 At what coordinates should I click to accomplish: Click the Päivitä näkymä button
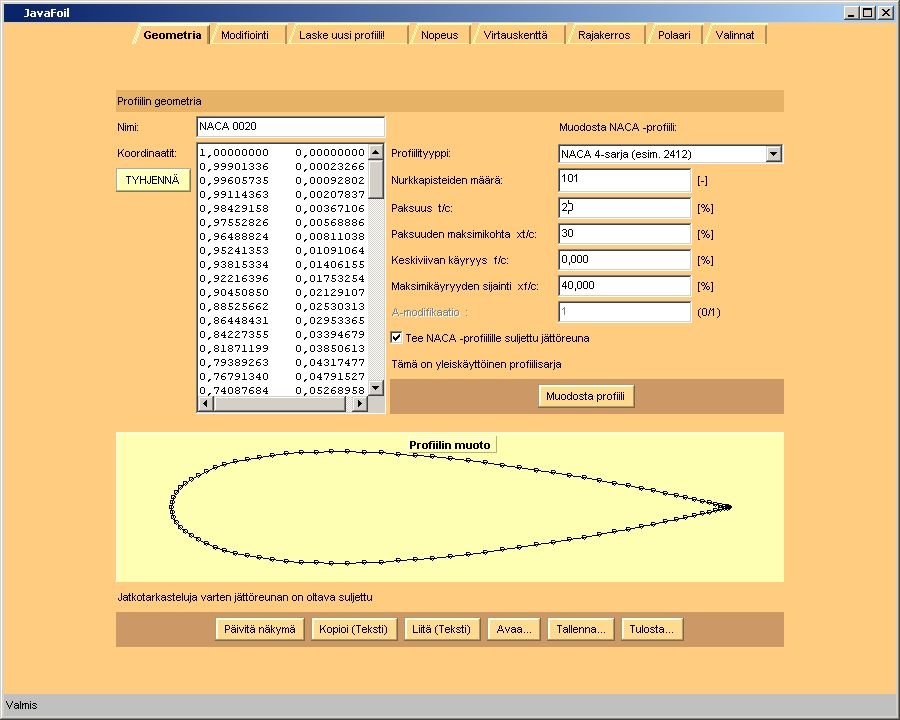coord(259,629)
